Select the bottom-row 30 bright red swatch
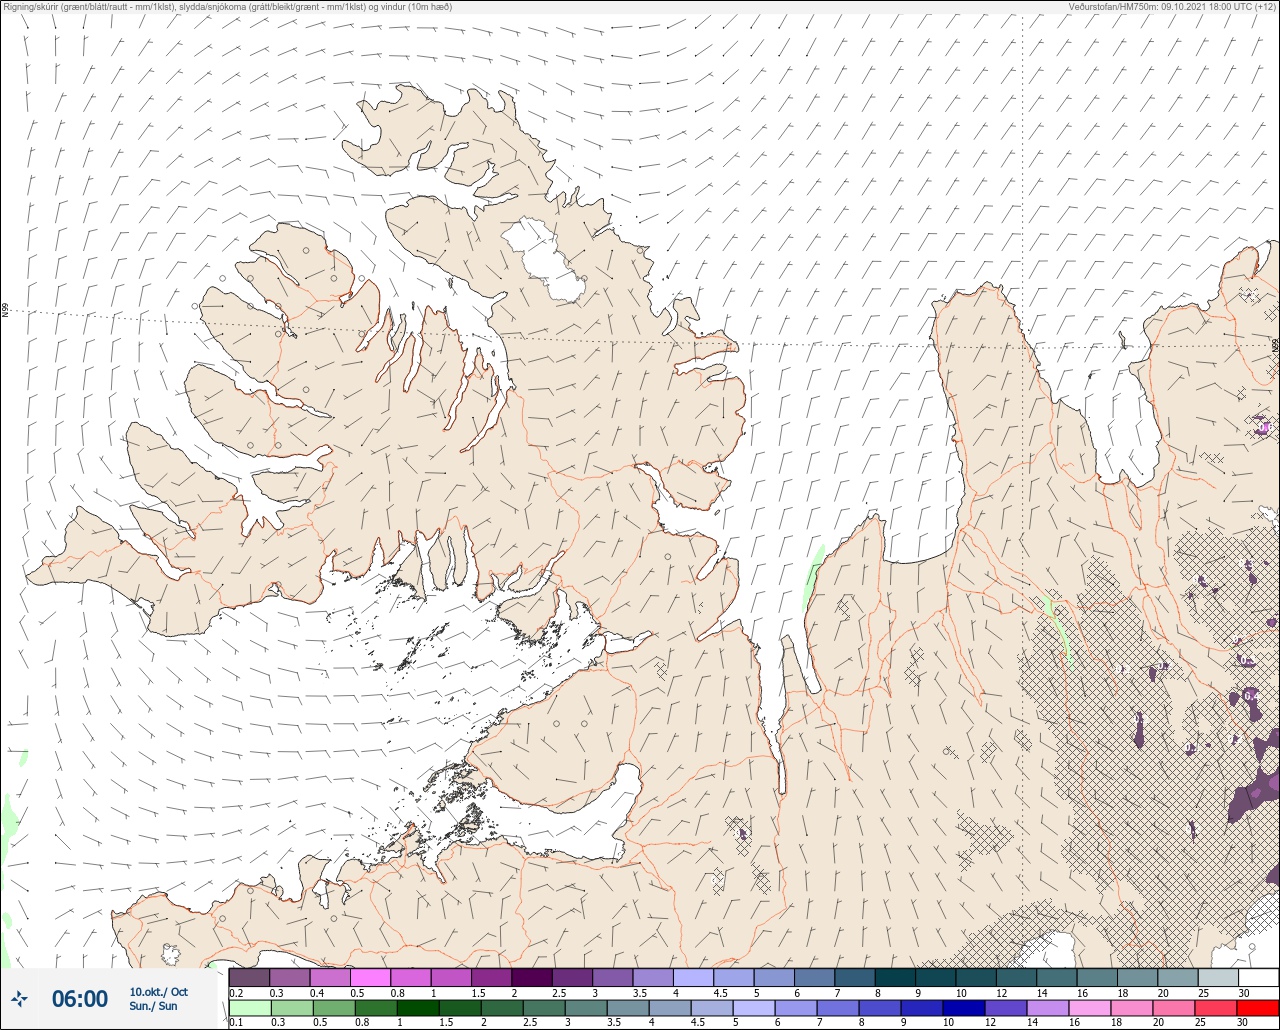Viewport: 1280px width, 1030px height. [x=1257, y=1008]
